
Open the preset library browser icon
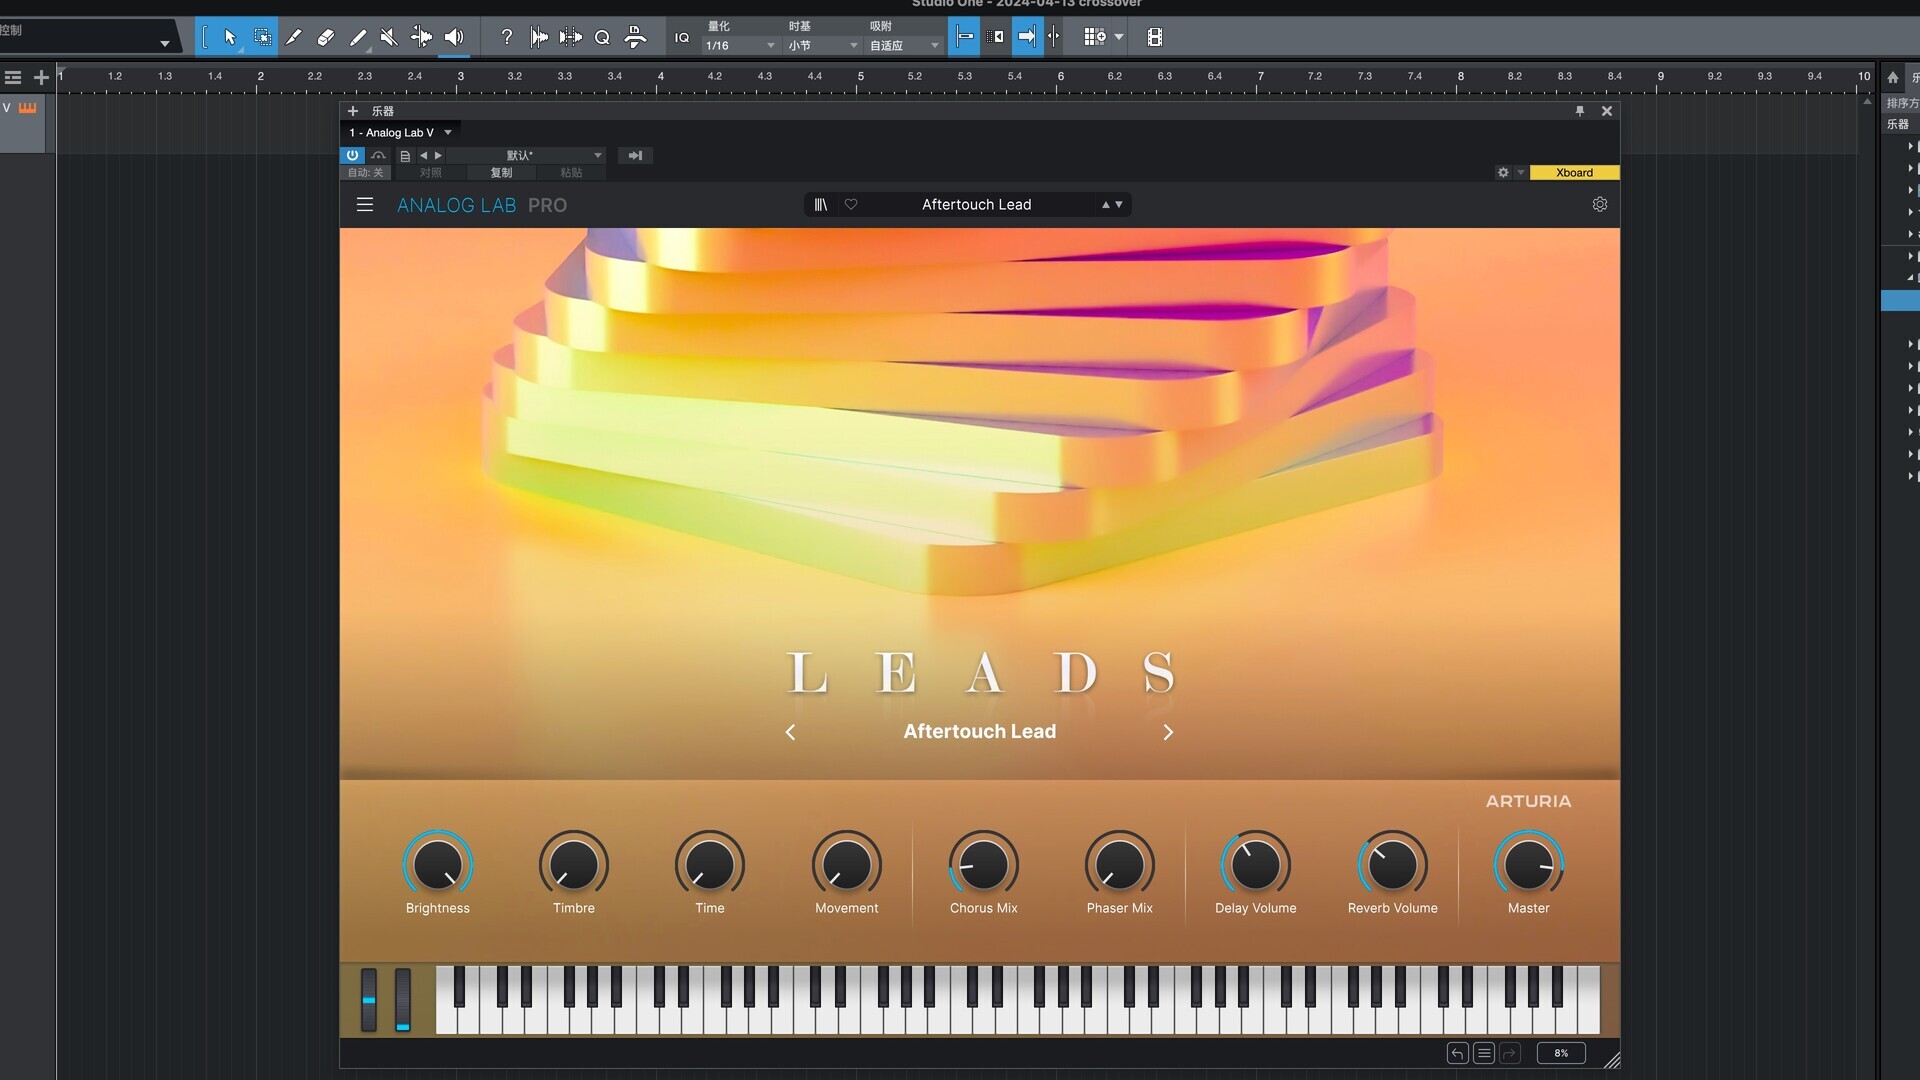pyautogui.click(x=821, y=204)
